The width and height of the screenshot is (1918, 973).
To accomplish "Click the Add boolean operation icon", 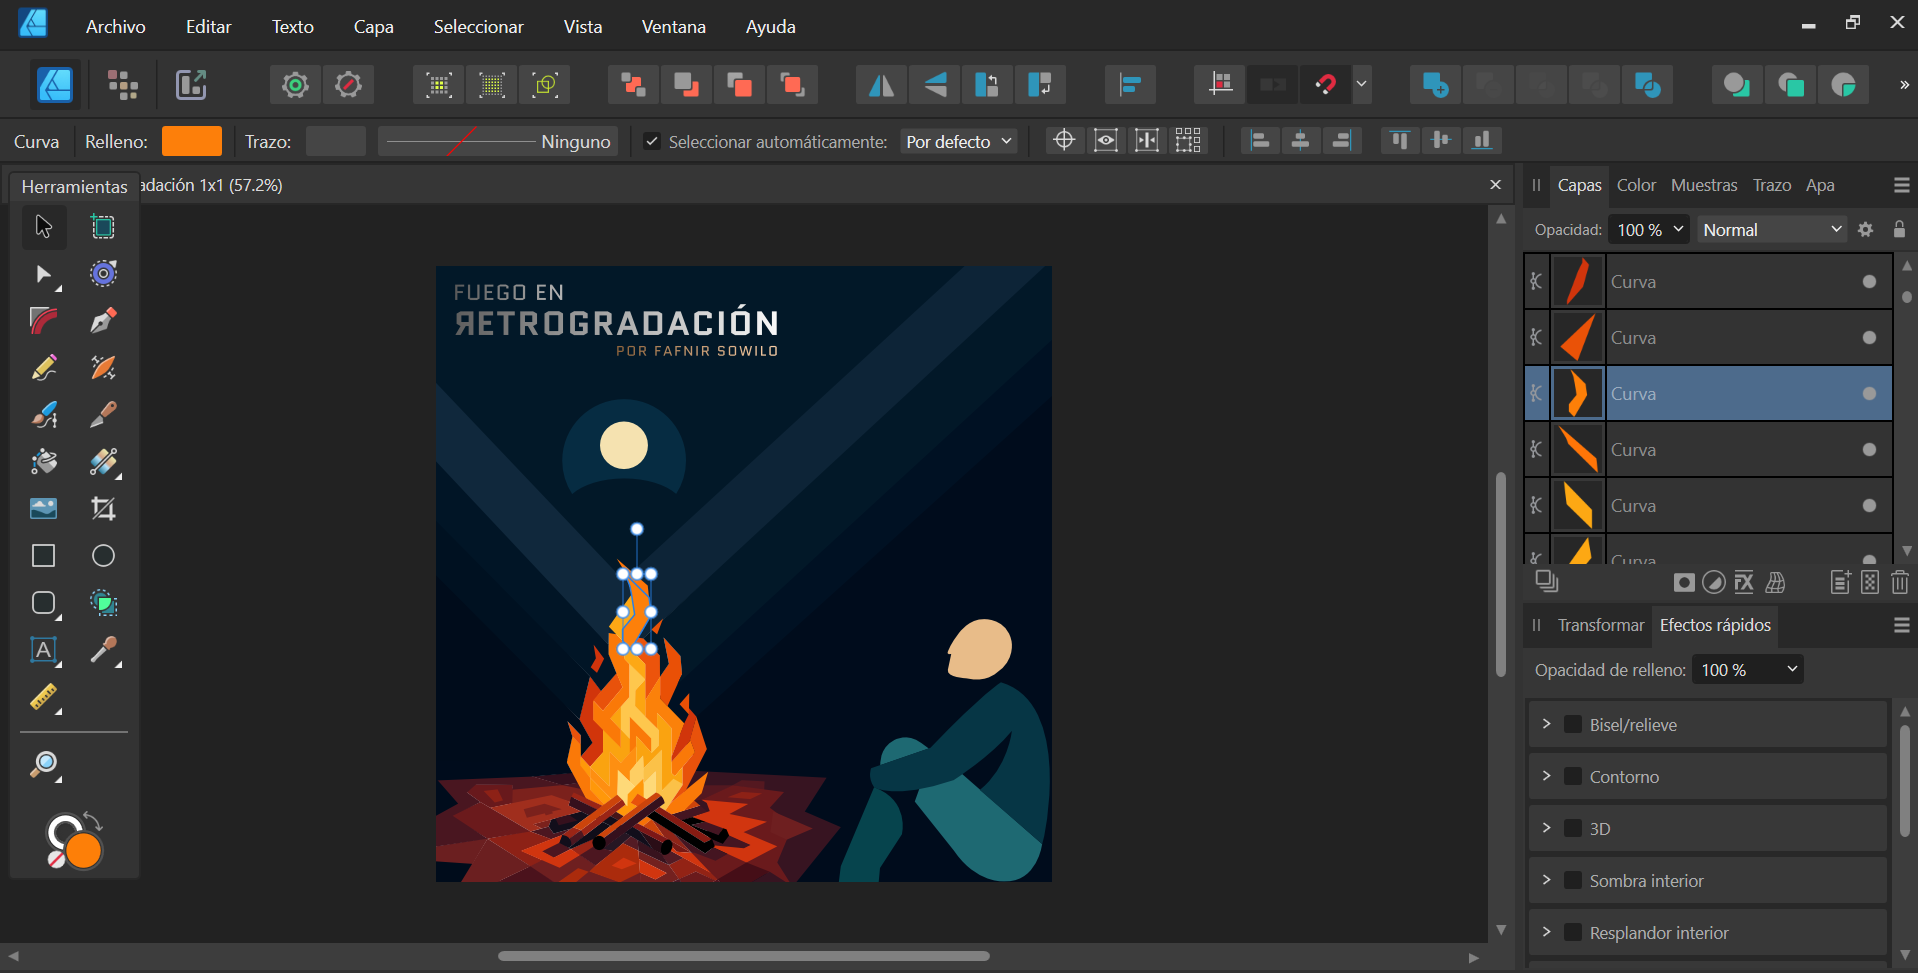I will coord(1435,85).
